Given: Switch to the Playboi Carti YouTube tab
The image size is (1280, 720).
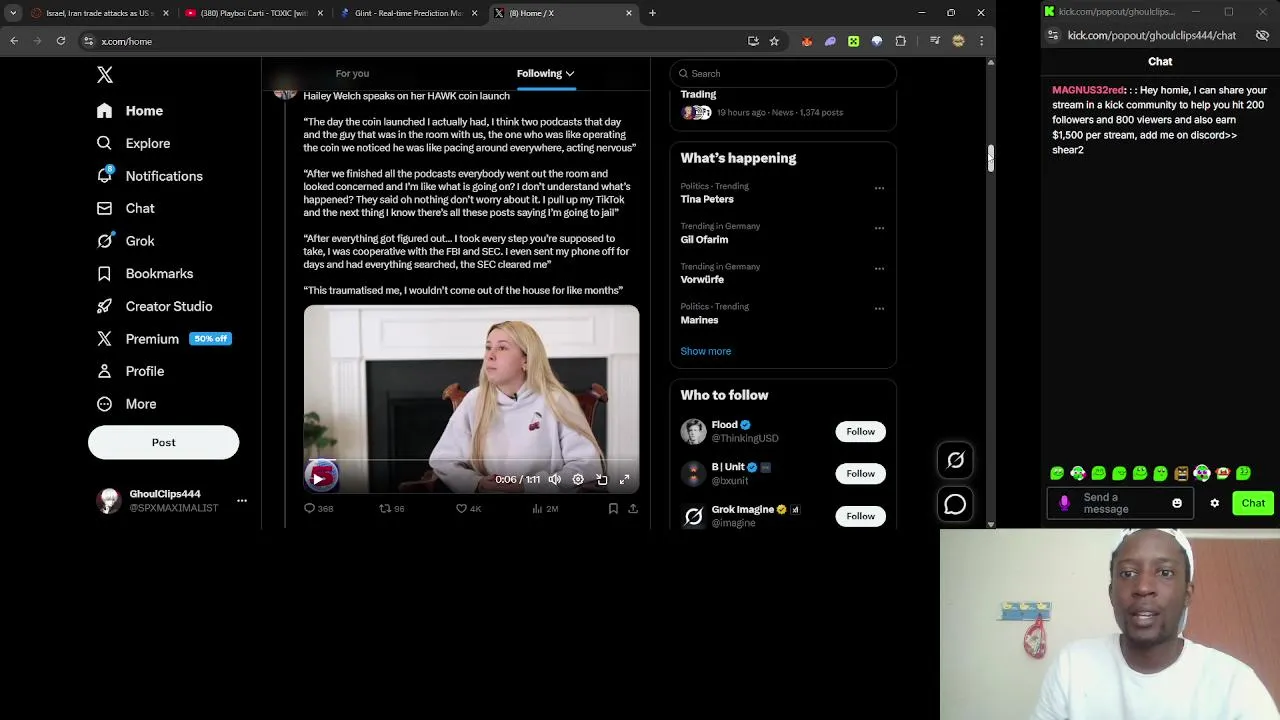Looking at the screenshot, I should [x=253, y=13].
